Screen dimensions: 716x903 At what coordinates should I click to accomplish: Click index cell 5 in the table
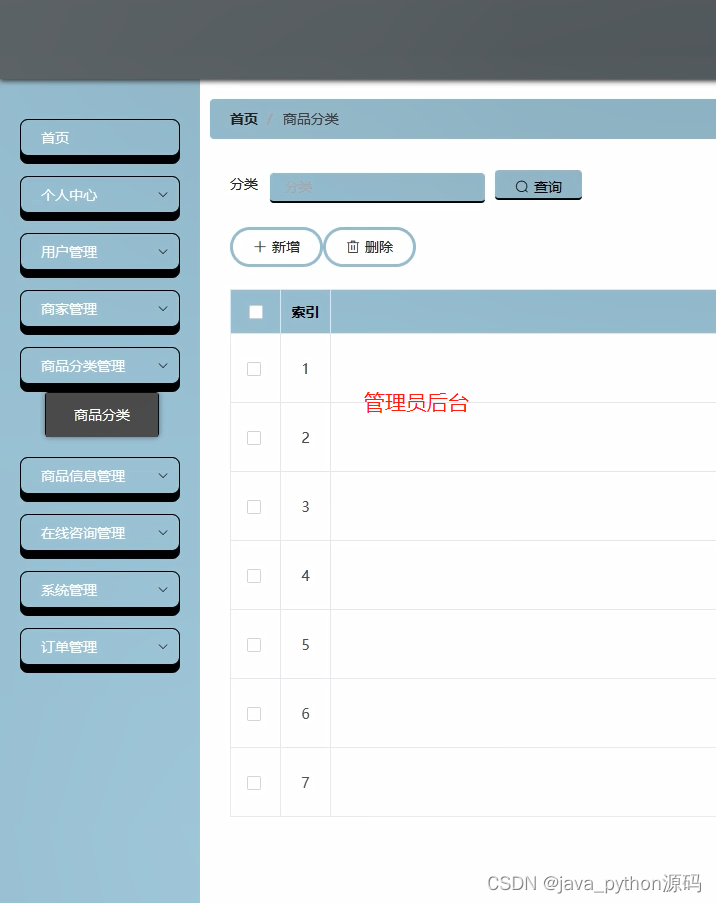point(305,645)
